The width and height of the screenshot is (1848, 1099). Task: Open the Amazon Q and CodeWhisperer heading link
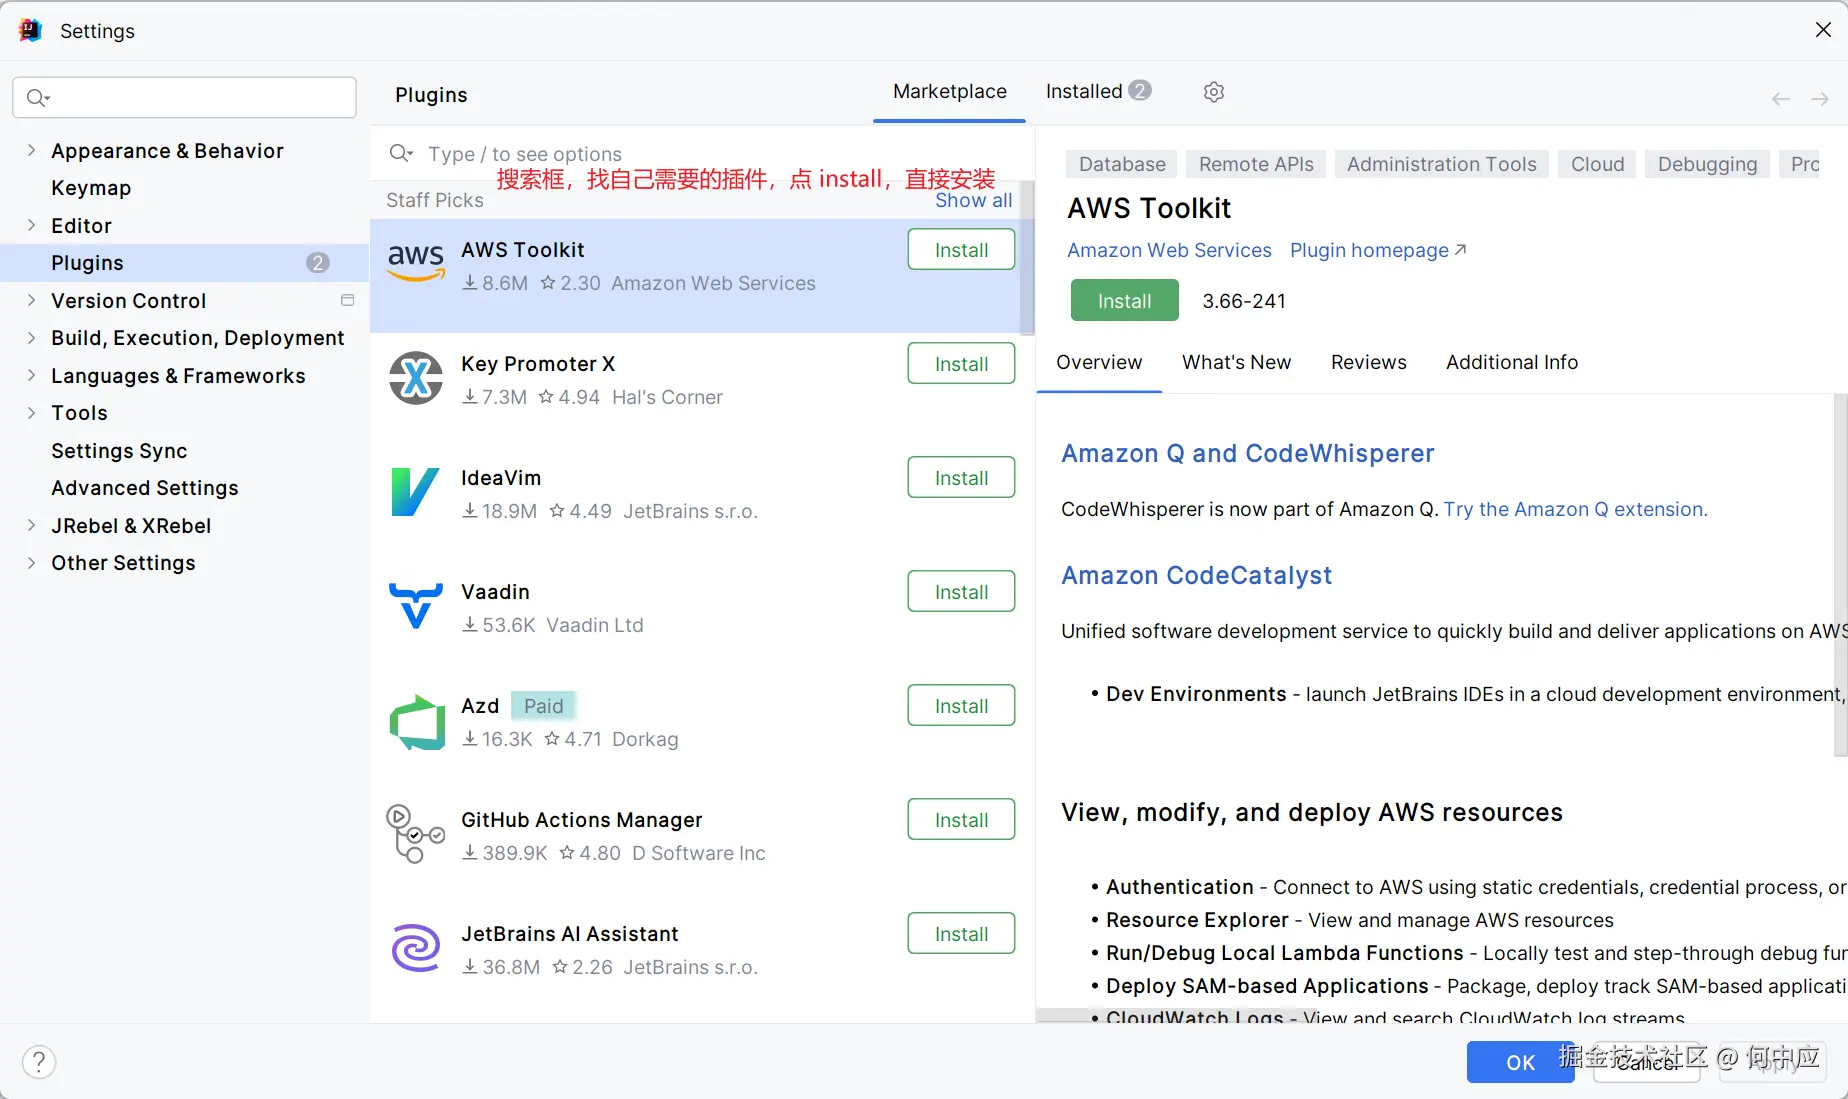[x=1247, y=453]
